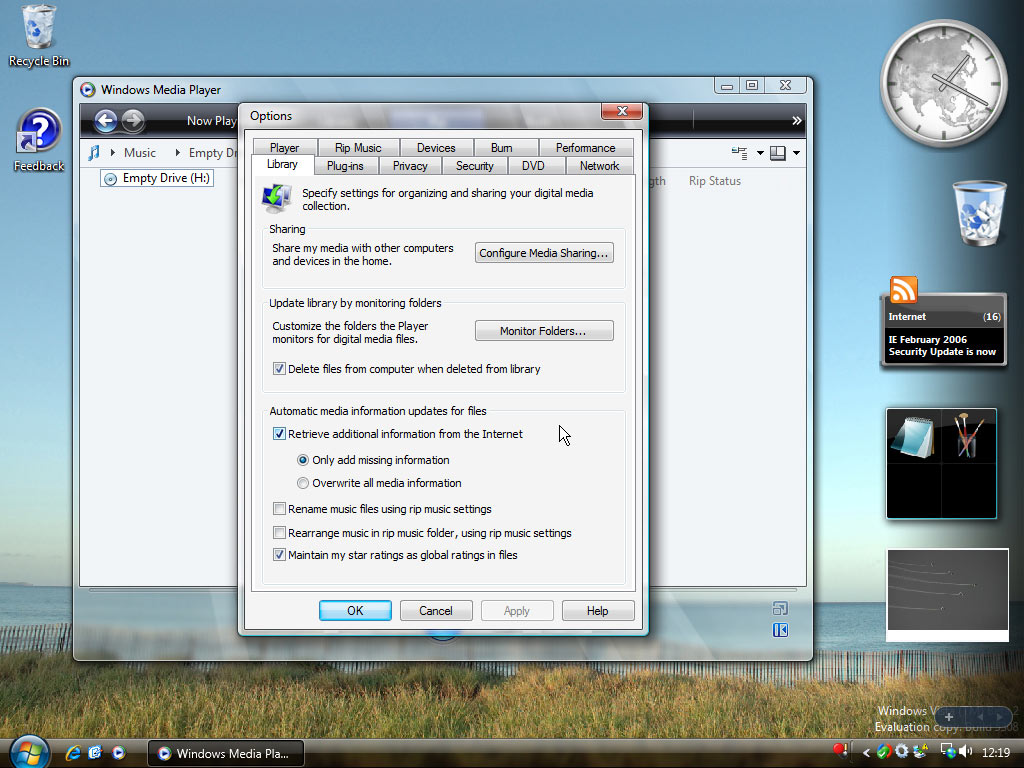Select Empty Drive (H:) tree item
This screenshot has height=768, width=1024.
157,178
